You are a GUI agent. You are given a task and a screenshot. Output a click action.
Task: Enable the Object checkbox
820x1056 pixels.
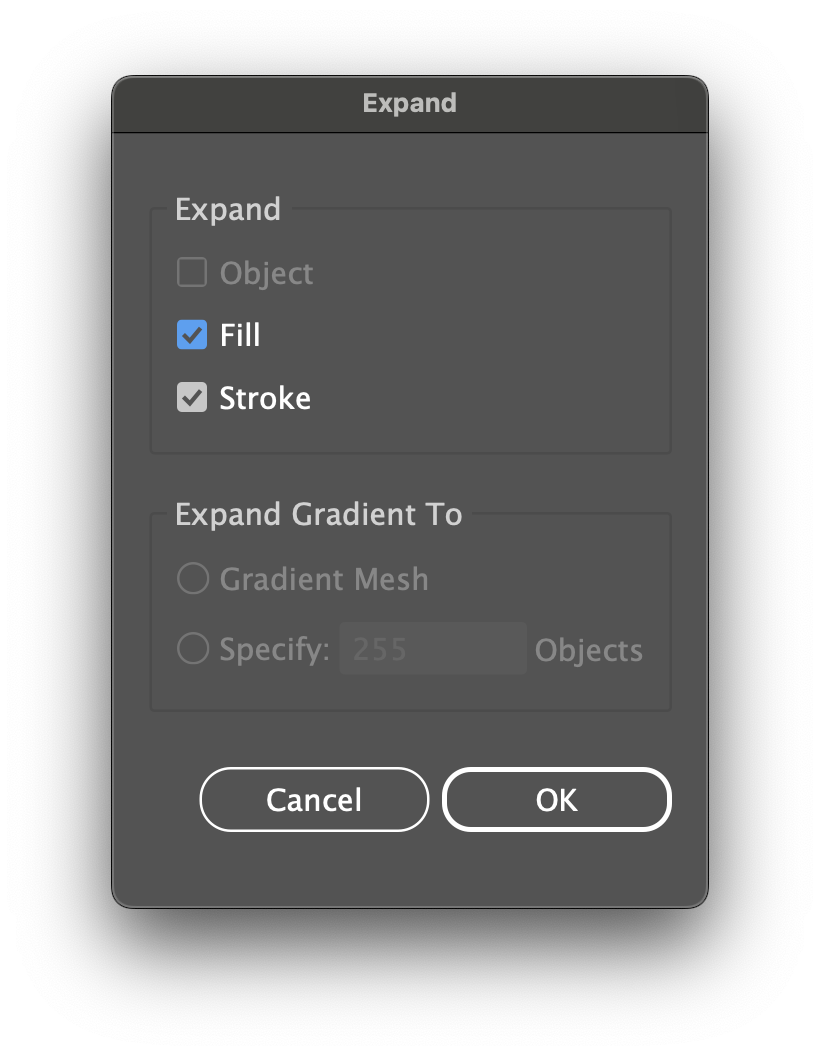coord(192,273)
